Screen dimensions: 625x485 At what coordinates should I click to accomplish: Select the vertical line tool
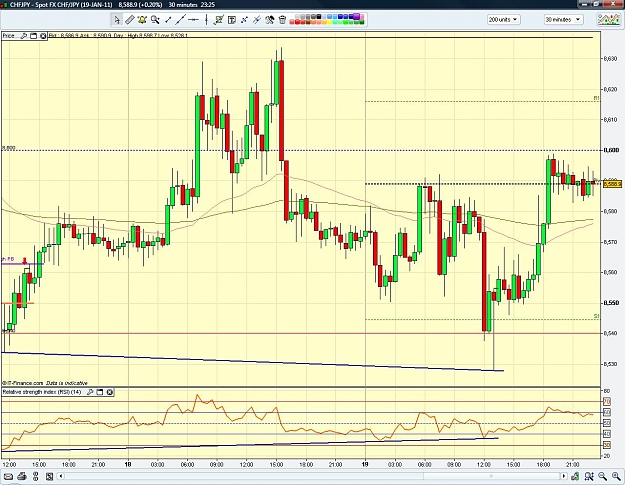[x=206, y=19]
